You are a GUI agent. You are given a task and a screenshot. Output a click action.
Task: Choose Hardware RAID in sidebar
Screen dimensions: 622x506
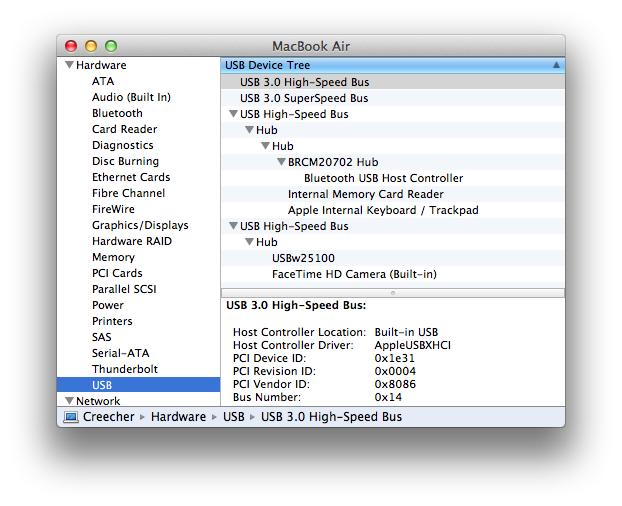coord(132,241)
